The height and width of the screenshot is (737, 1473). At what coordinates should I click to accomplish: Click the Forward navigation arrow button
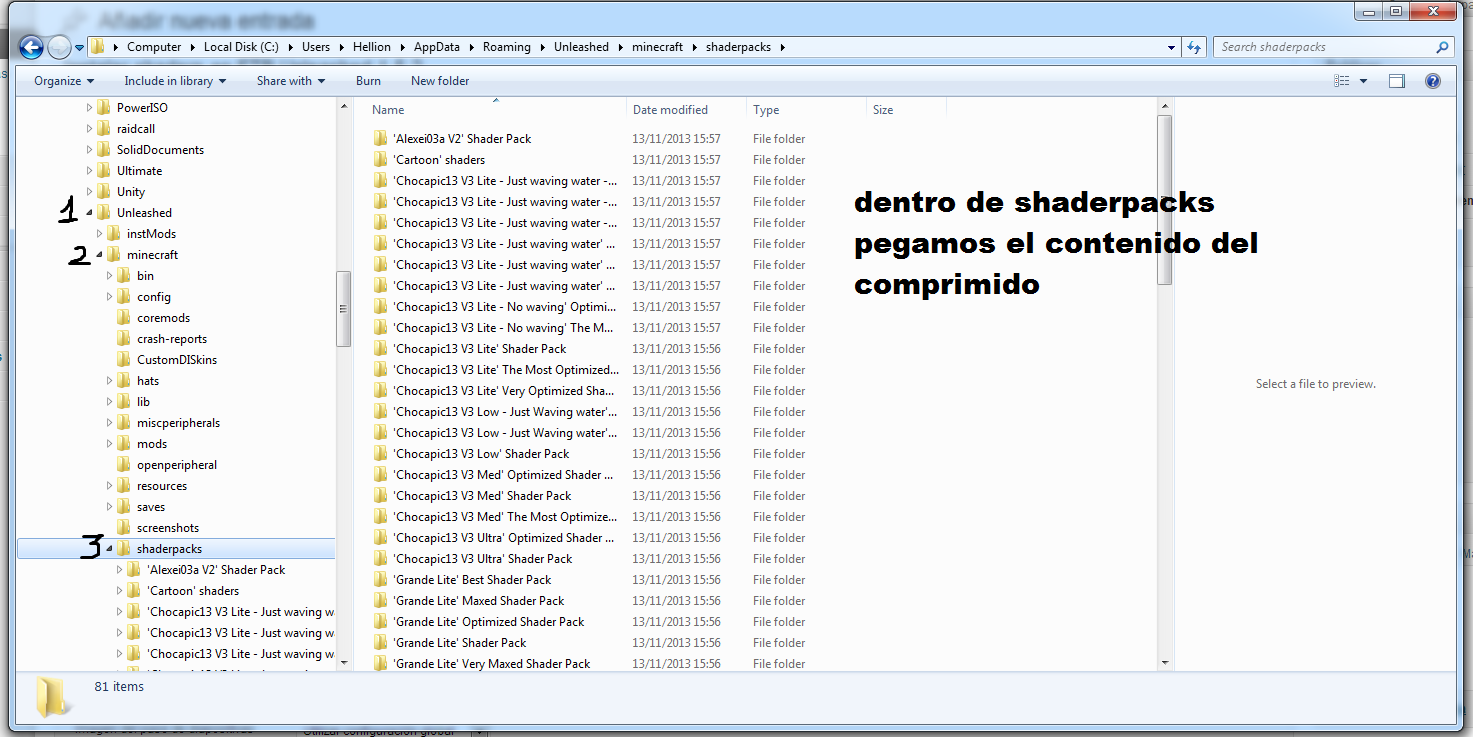pos(59,47)
